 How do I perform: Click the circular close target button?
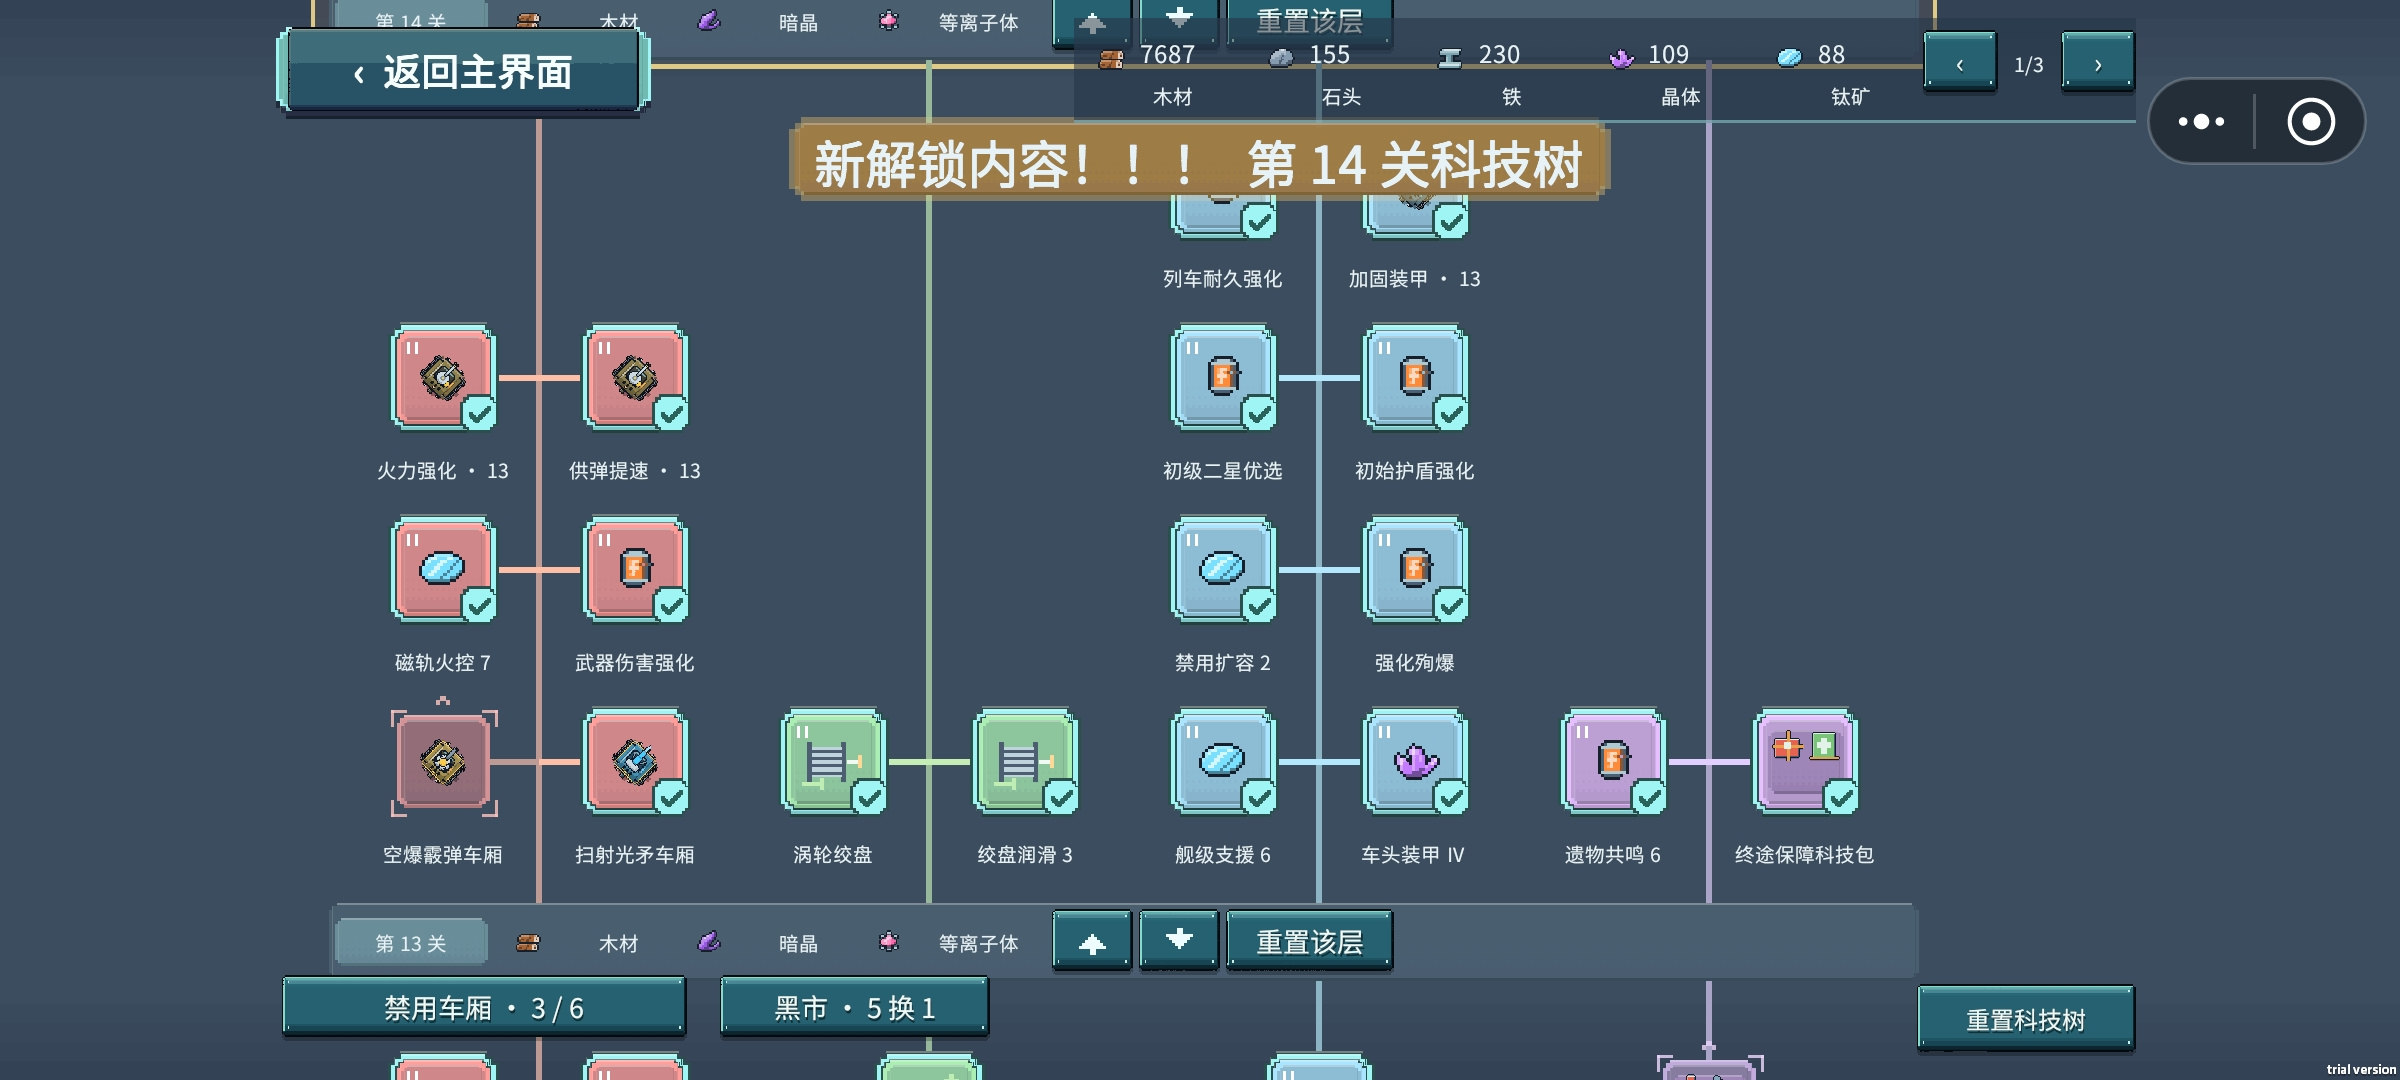tap(2311, 121)
